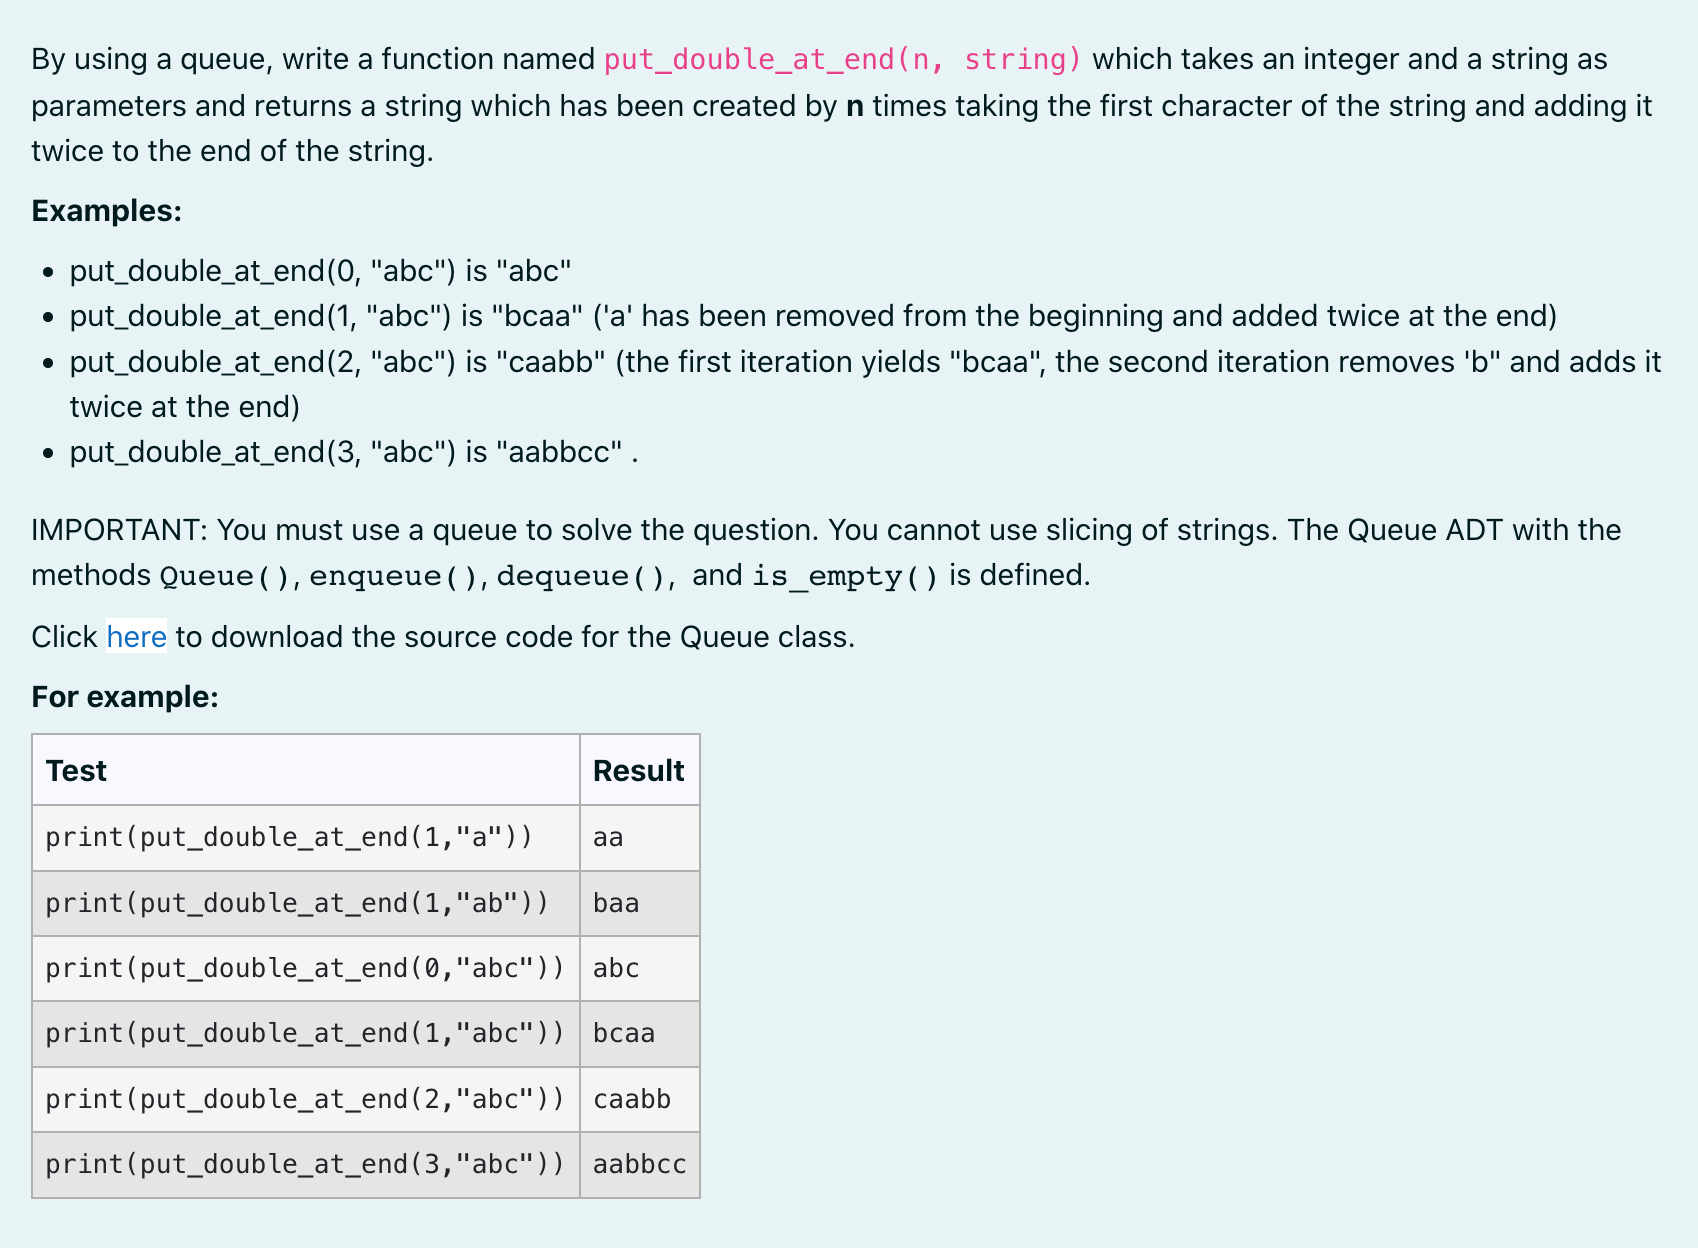Screen dimensions: 1698x1248
Task: Select the print(put_double_at_end(2,"abc")) test cell
Action: [304, 1099]
